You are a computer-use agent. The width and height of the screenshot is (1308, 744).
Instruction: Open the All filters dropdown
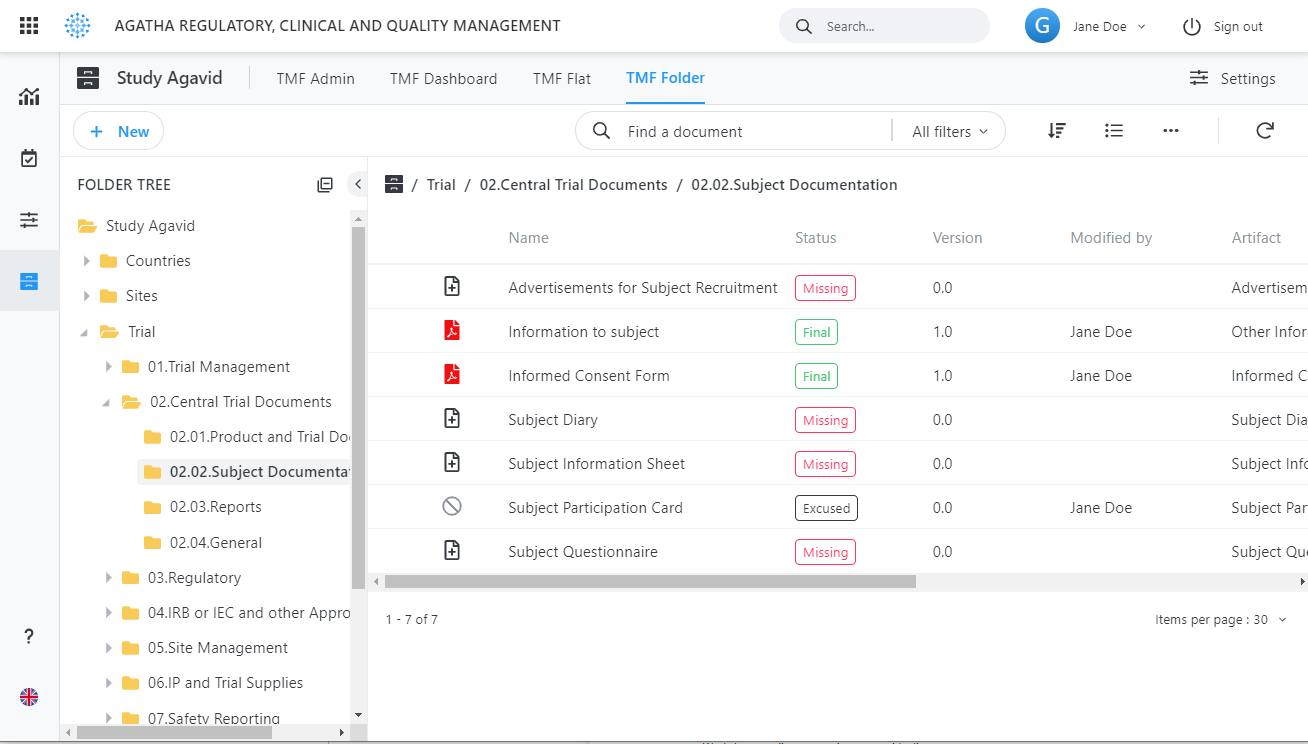click(x=948, y=131)
